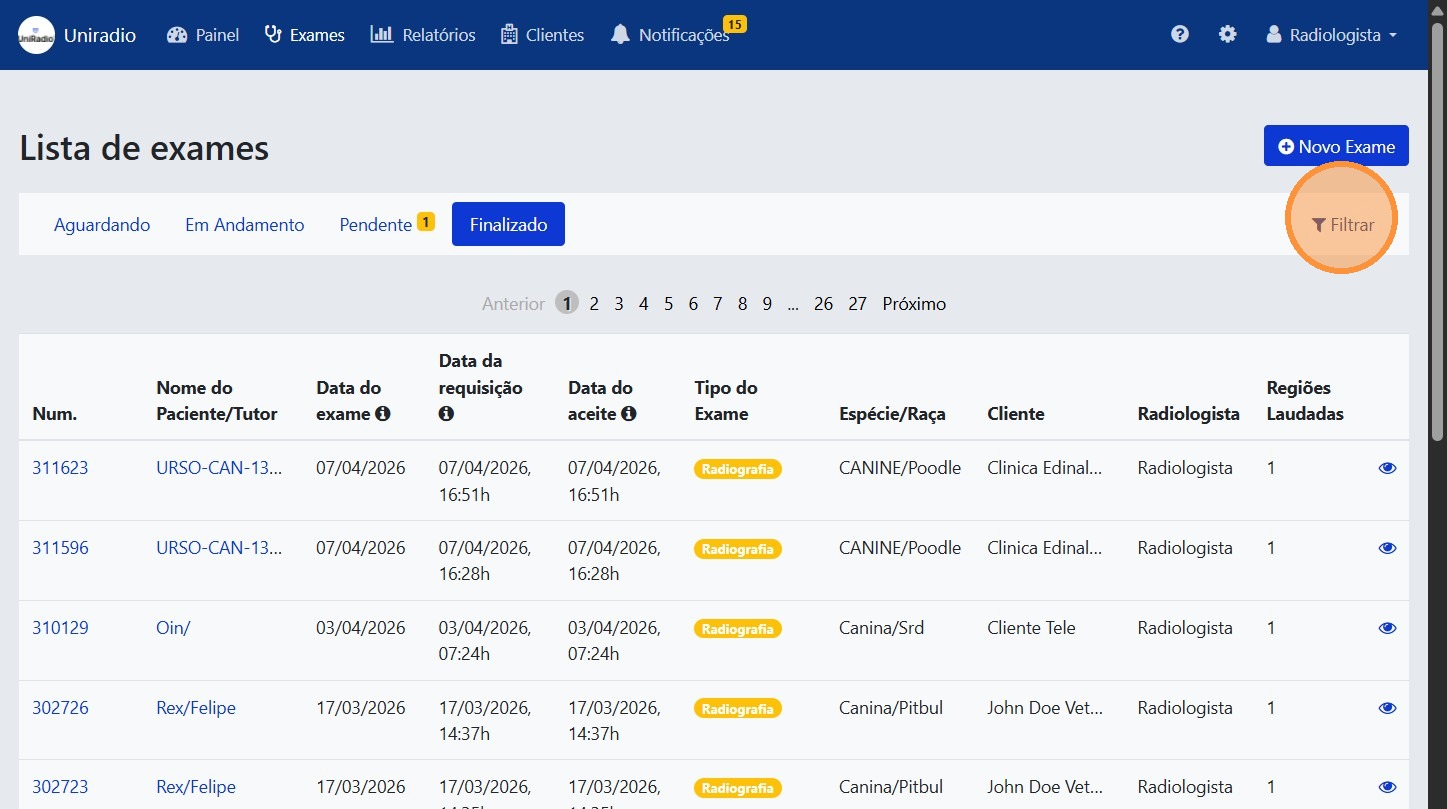This screenshot has width=1447, height=809.
Task: View exam 311596 using eye icon
Action: click(x=1386, y=548)
